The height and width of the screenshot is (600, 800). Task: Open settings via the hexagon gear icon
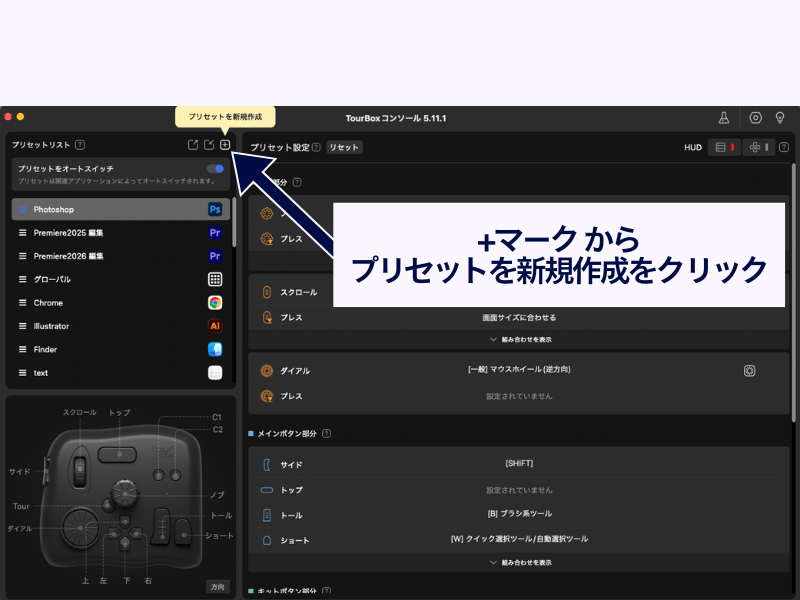(x=755, y=118)
